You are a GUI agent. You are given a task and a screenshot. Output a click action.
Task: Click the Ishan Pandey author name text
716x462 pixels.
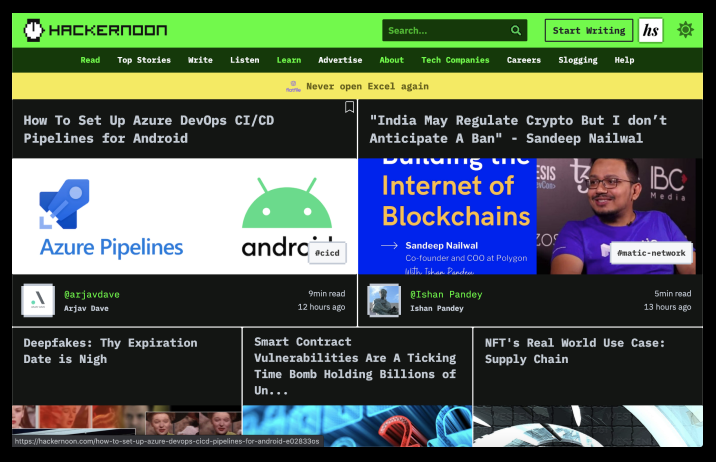(x=437, y=309)
